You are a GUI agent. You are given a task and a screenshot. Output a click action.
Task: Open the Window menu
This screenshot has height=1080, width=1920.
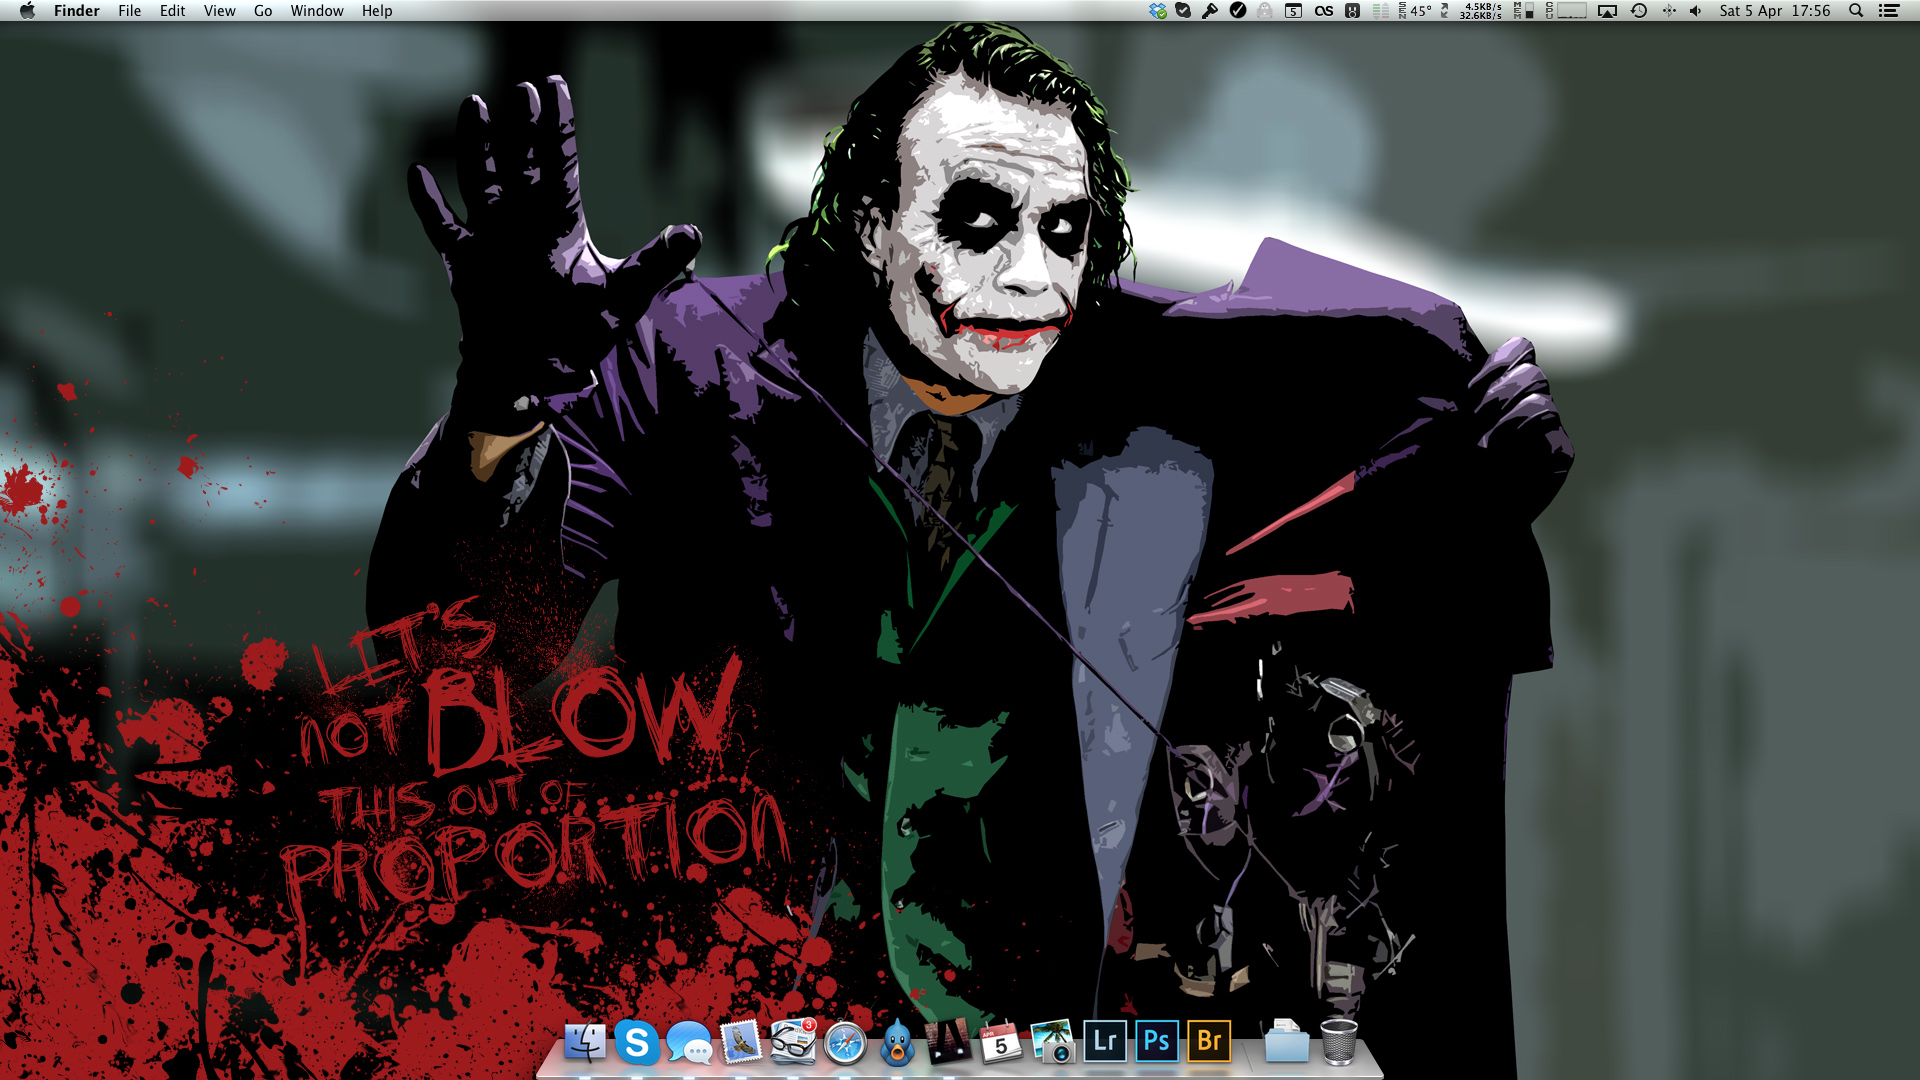tap(317, 11)
